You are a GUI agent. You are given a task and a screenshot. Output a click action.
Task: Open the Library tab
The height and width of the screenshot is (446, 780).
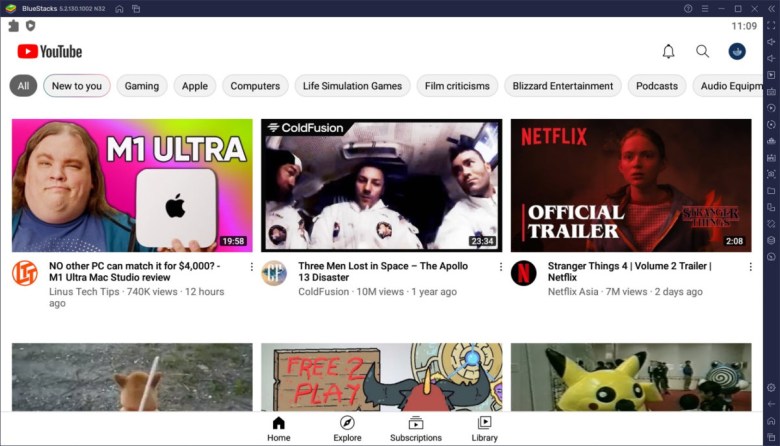pyautogui.click(x=485, y=429)
